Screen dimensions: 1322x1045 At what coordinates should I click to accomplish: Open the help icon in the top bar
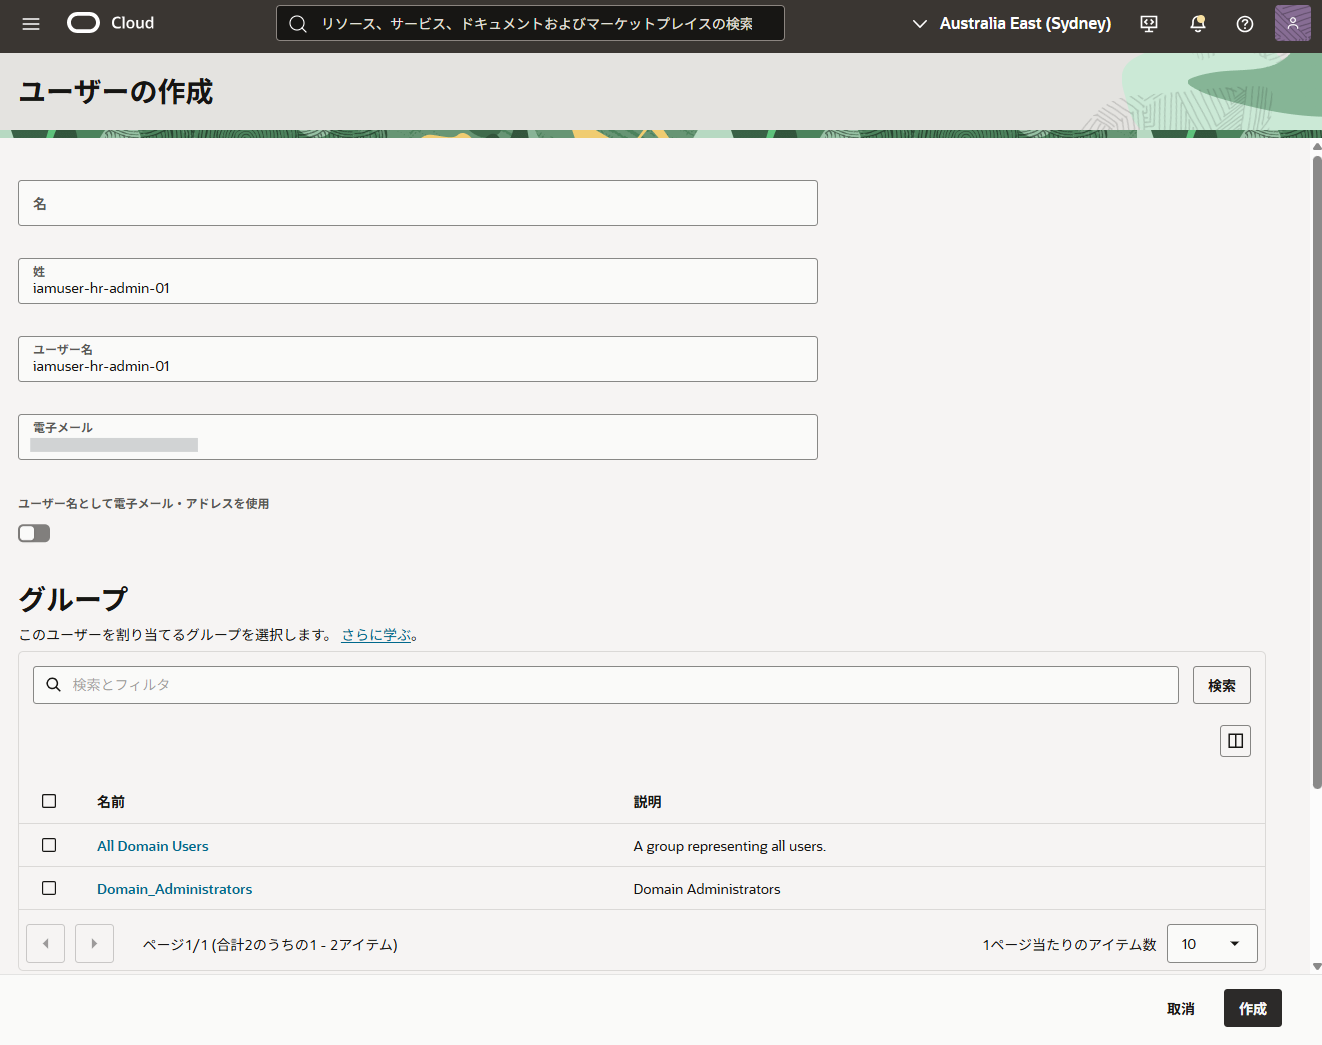[x=1244, y=23]
